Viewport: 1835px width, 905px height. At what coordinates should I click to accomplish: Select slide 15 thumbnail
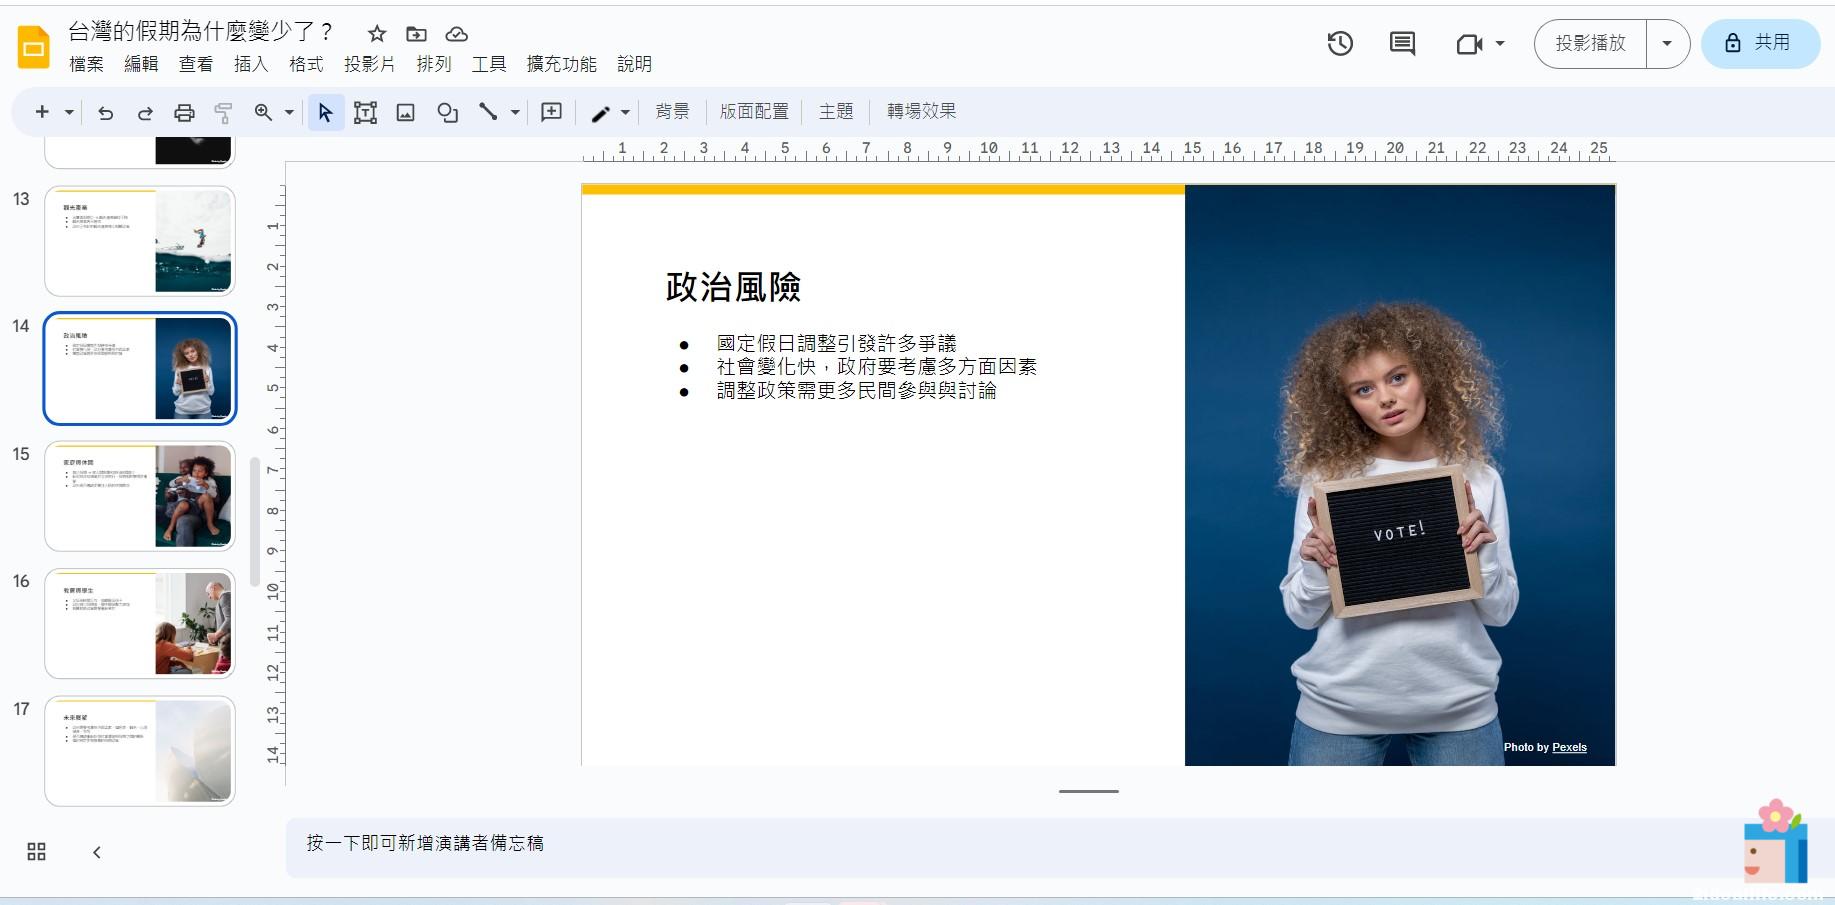(x=140, y=496)
